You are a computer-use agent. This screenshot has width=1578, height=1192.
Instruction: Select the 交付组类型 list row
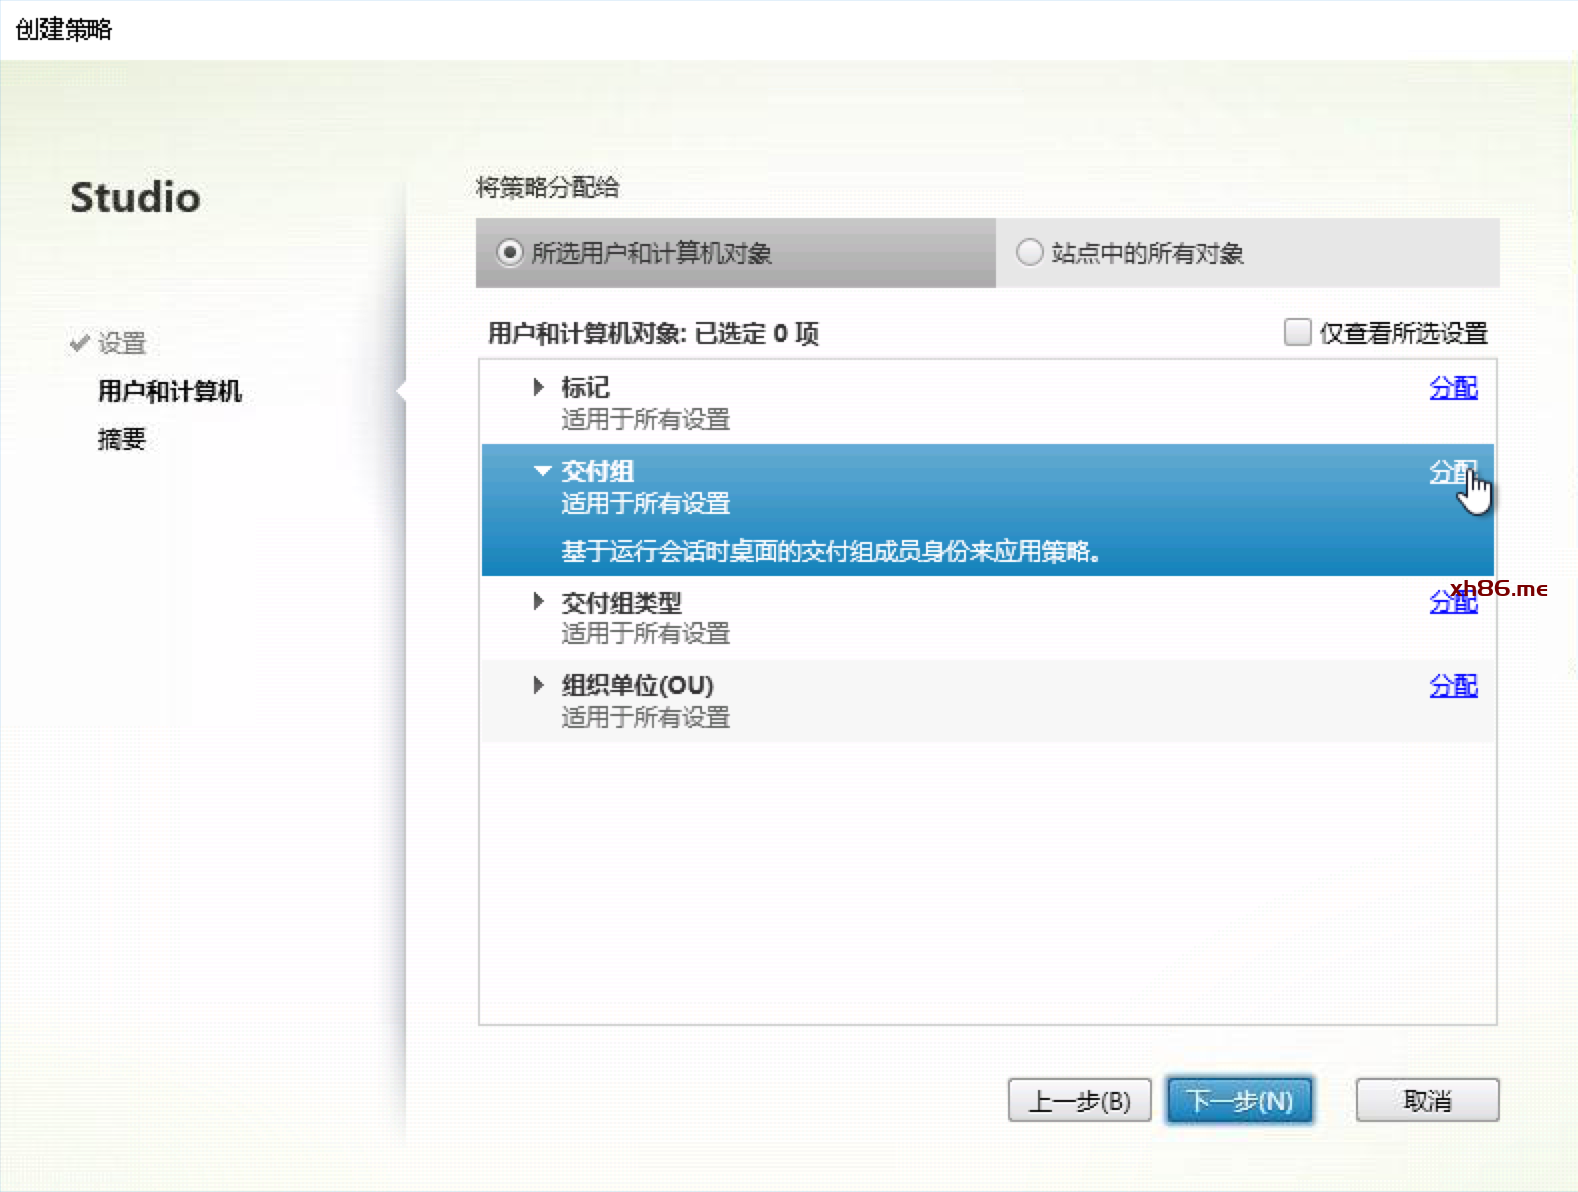(x=900, y=617)
